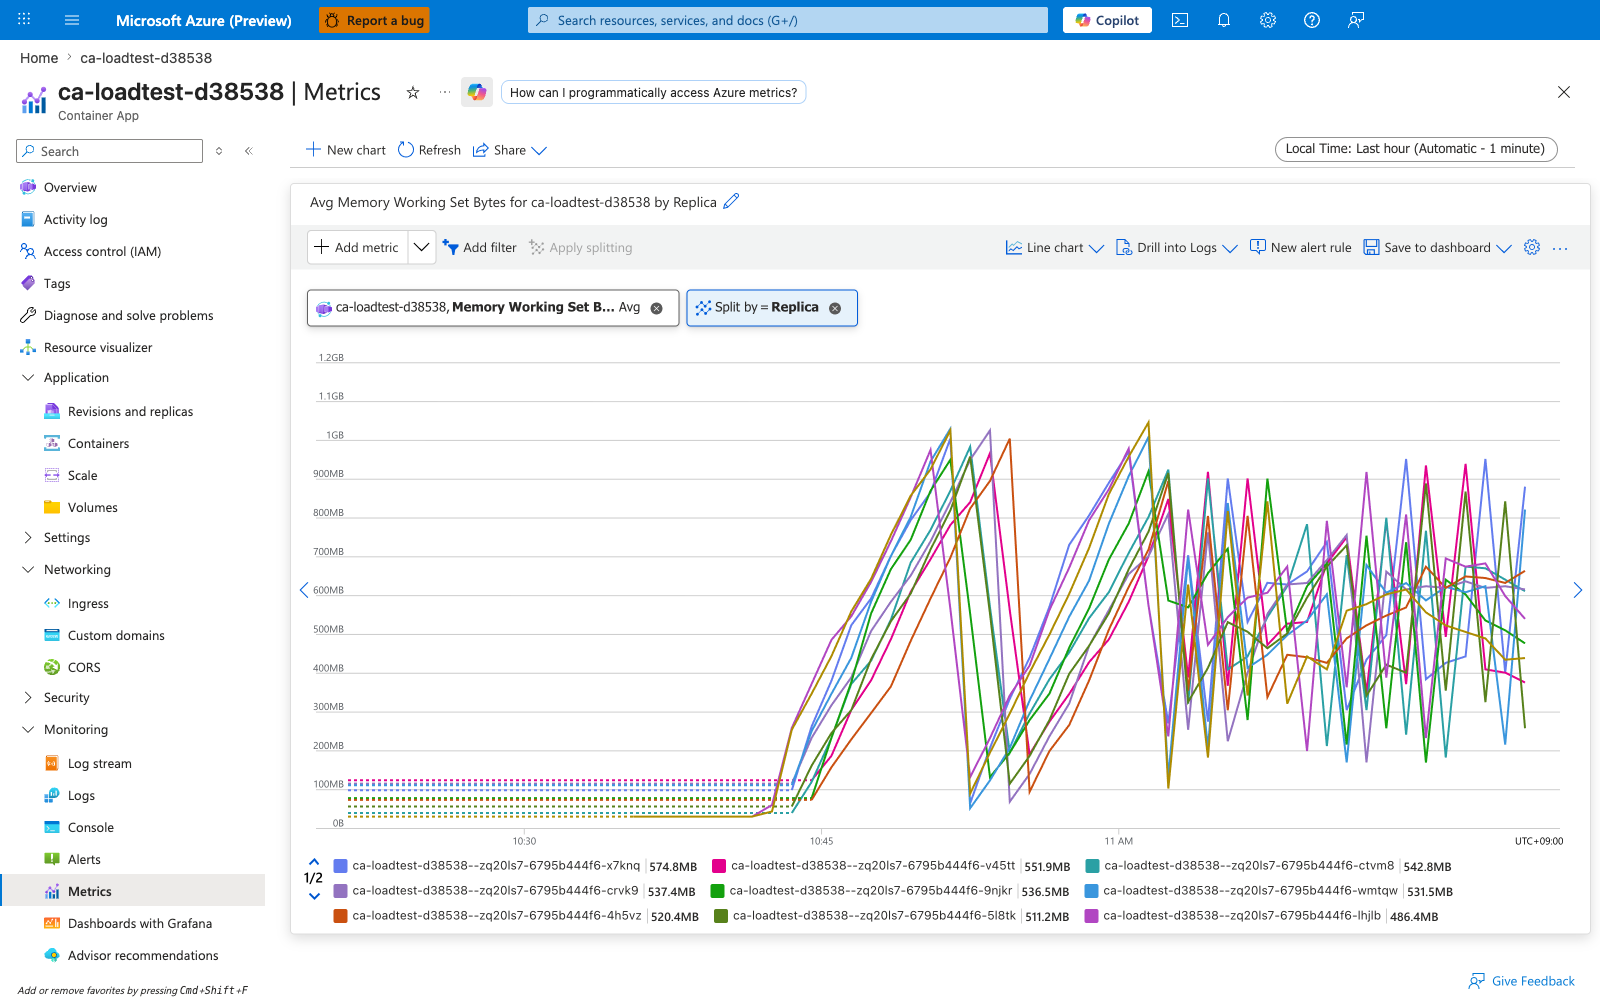The height and width of the screenshot is (1000, 1600).
Task: Open Access control (IAM)
Action: pos(102,252)
